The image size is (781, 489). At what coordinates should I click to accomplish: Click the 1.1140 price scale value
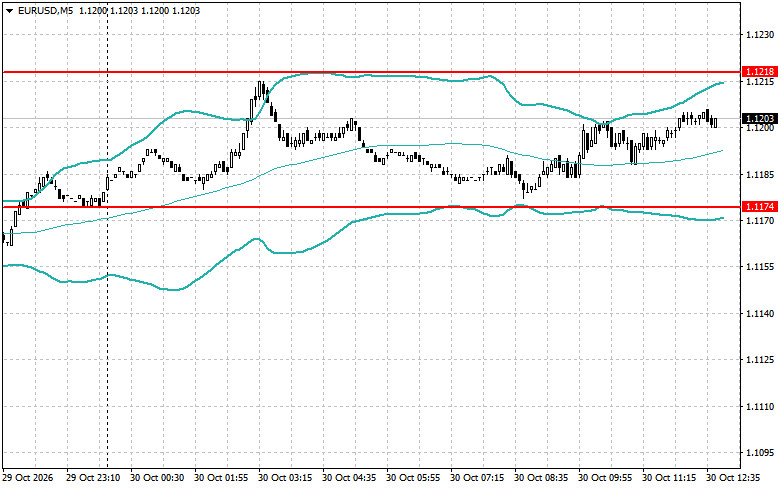[x=760, y=313]
